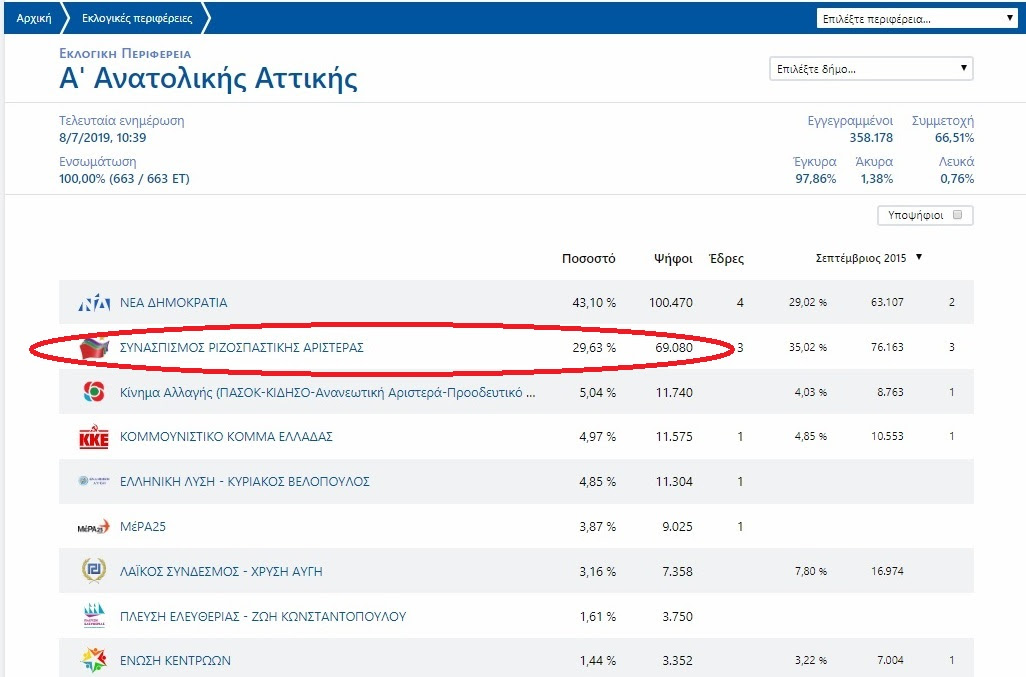Toggle the Υποψήφιοι checkbox

click(x=957, y=215)
